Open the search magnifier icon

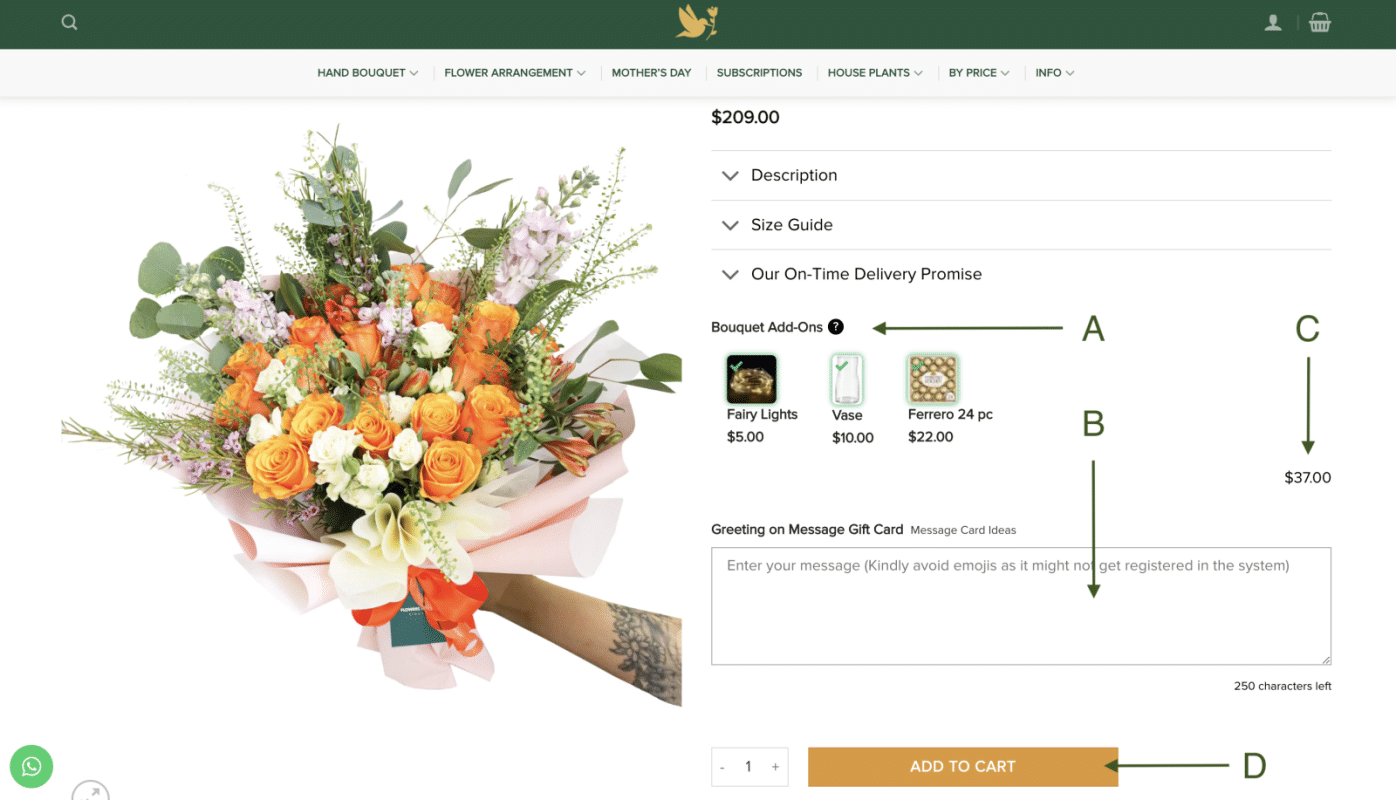69,22
